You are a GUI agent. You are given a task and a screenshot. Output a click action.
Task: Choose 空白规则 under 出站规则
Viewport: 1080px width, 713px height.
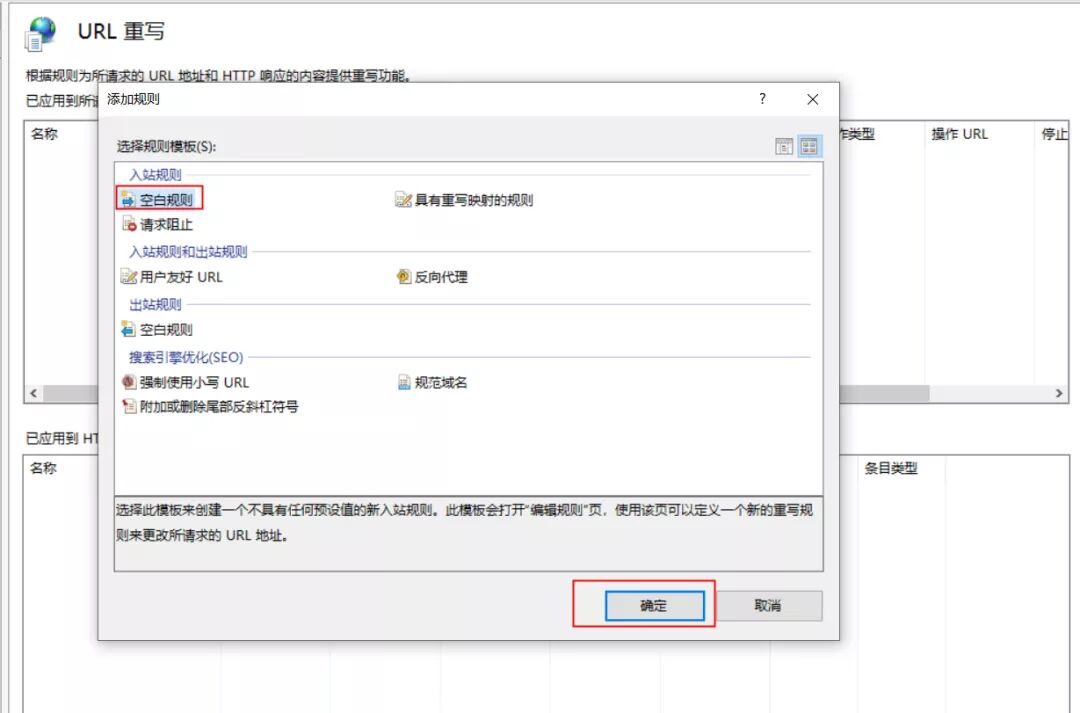(158, 329)
